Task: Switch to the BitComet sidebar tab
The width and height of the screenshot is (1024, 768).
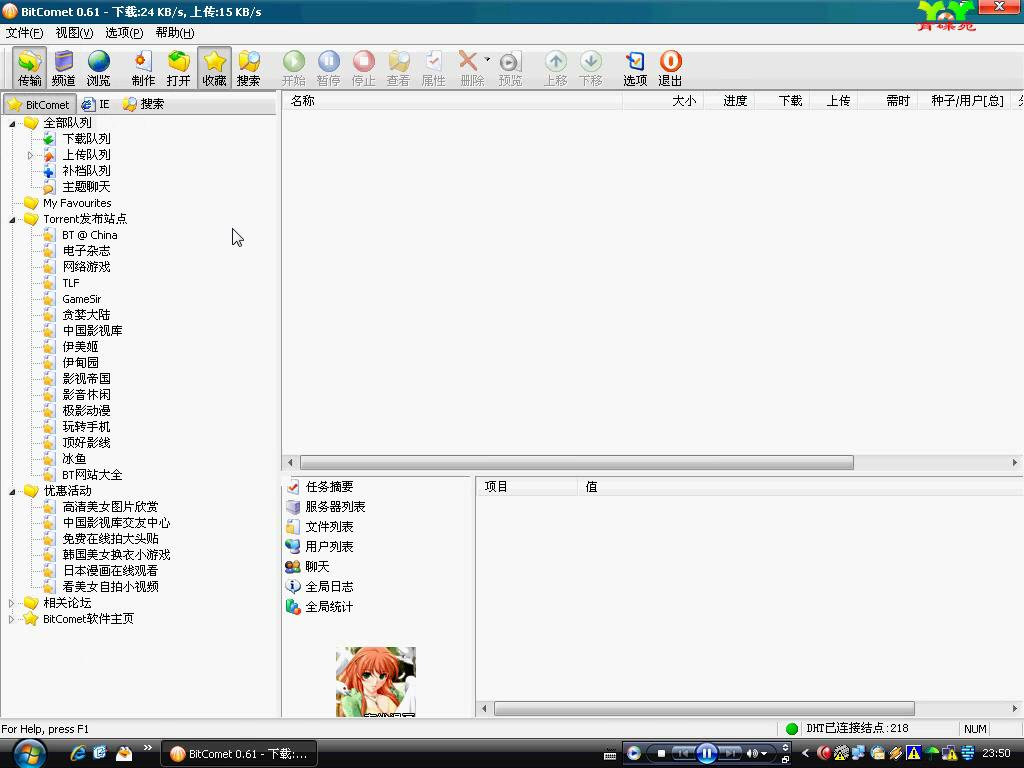Action: coord(39,104)
